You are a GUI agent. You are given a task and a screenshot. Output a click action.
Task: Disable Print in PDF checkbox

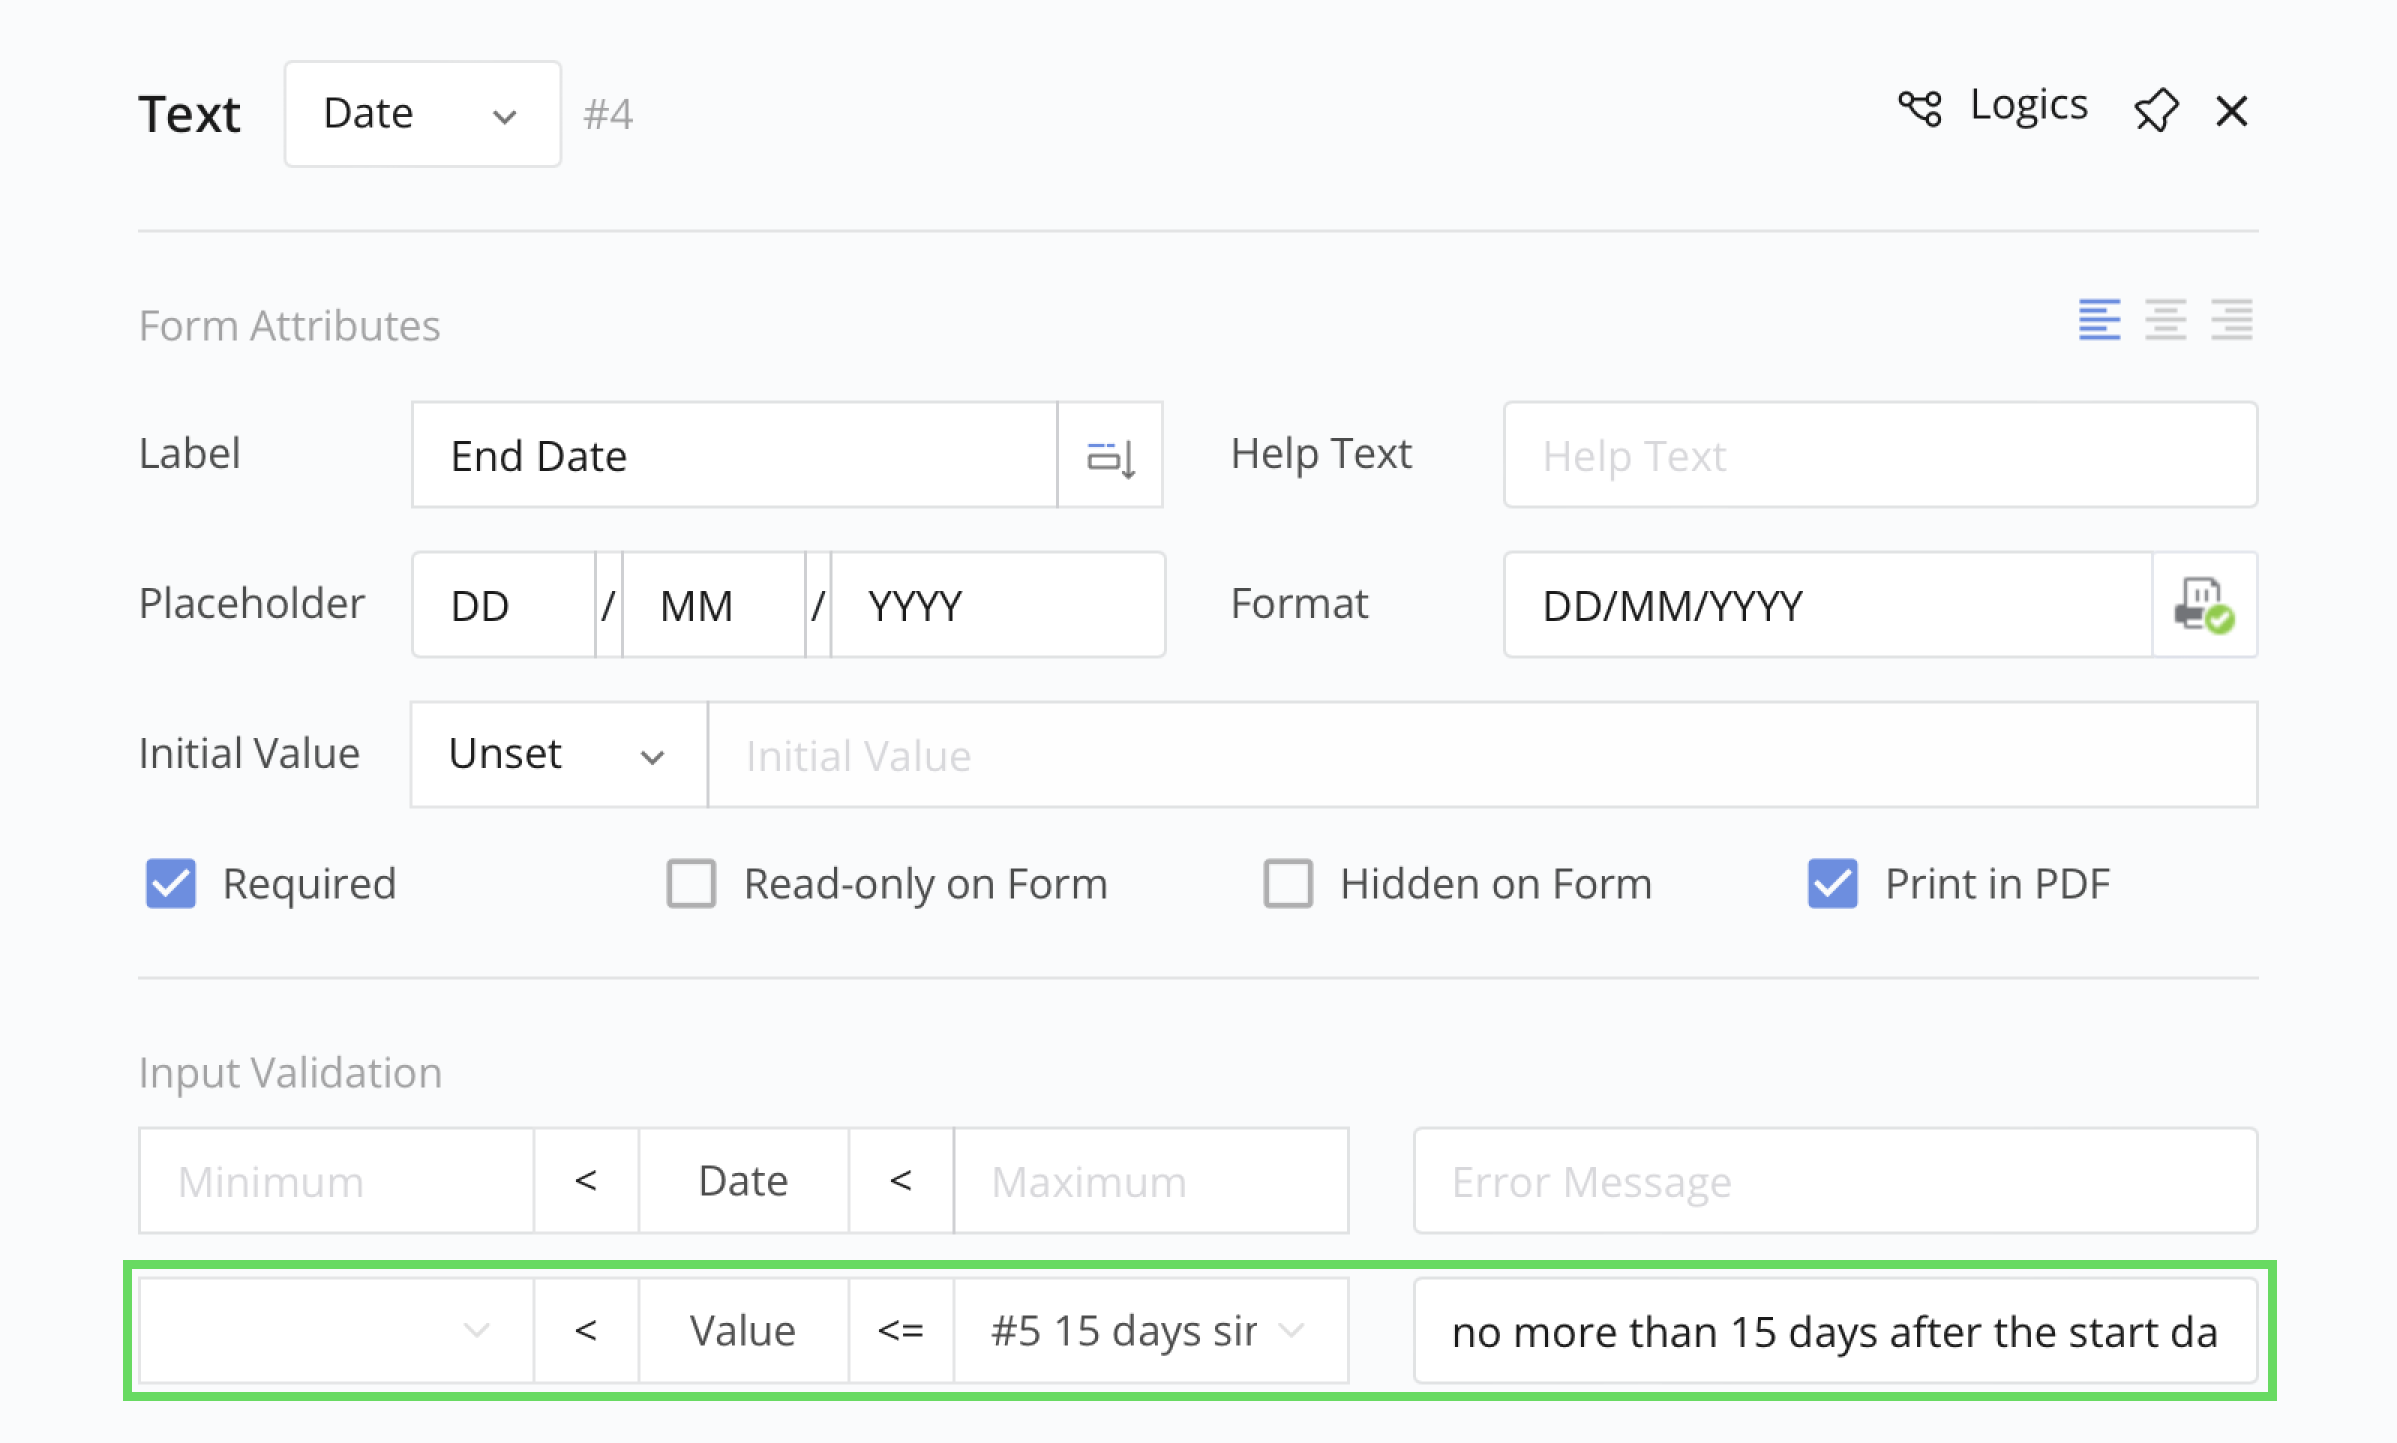[1832, 884]
